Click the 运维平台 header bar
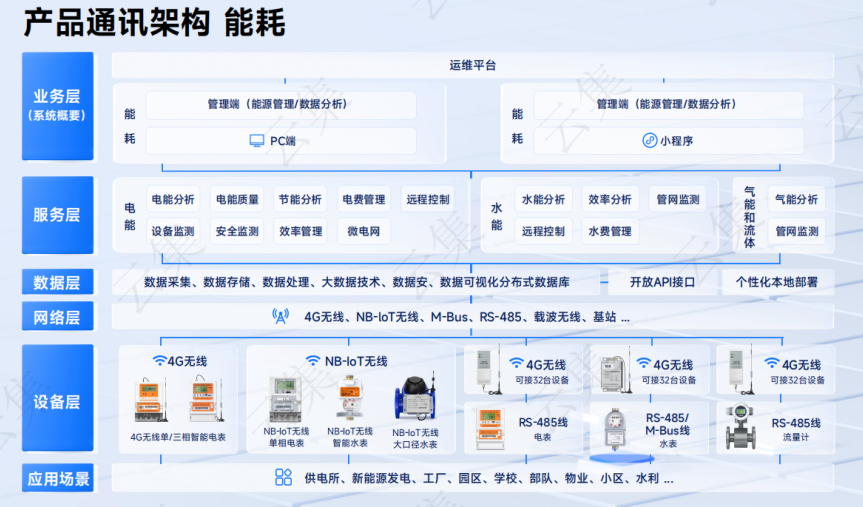 [472, 66]
